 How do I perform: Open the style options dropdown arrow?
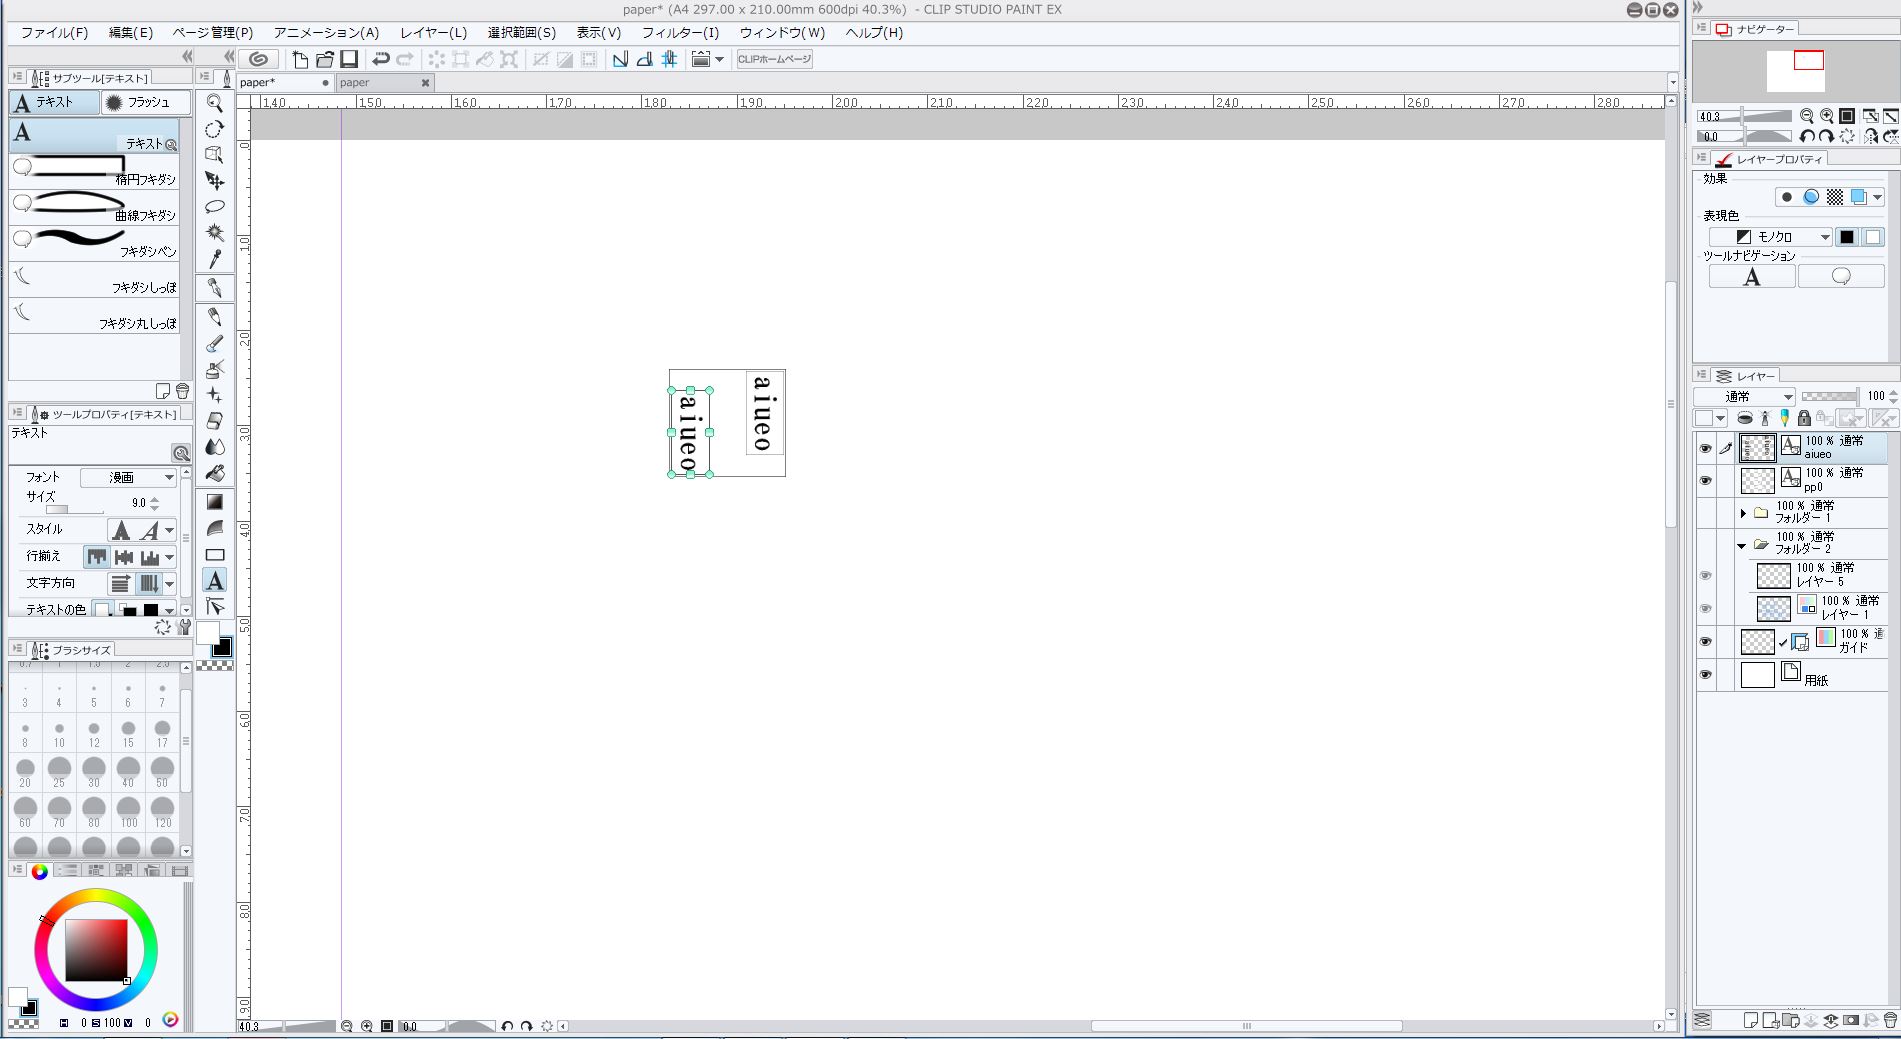coord(170,531)
